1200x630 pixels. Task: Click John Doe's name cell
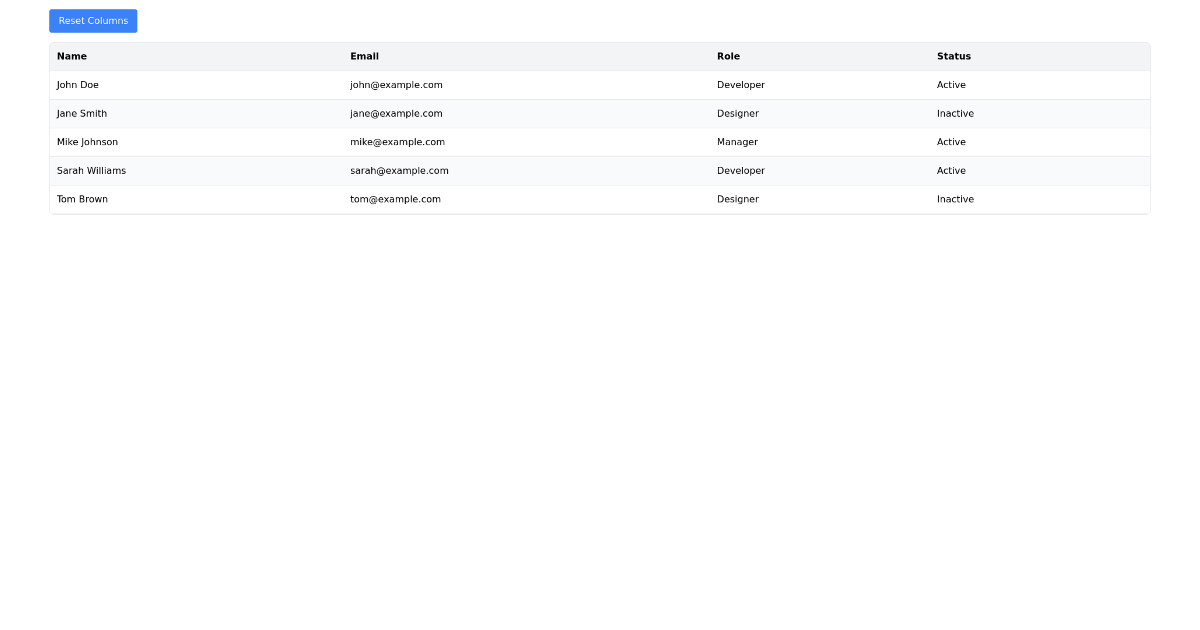click(77, 85)
